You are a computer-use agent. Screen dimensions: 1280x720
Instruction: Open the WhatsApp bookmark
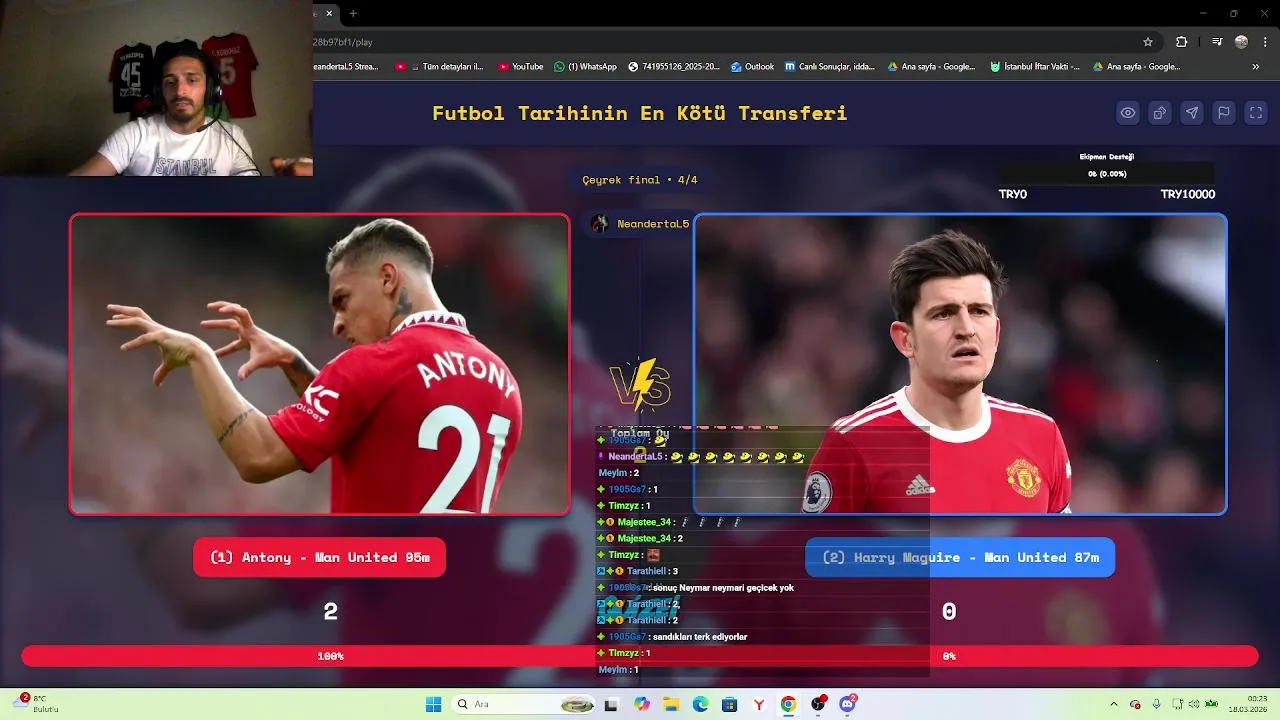coord(586,67)
